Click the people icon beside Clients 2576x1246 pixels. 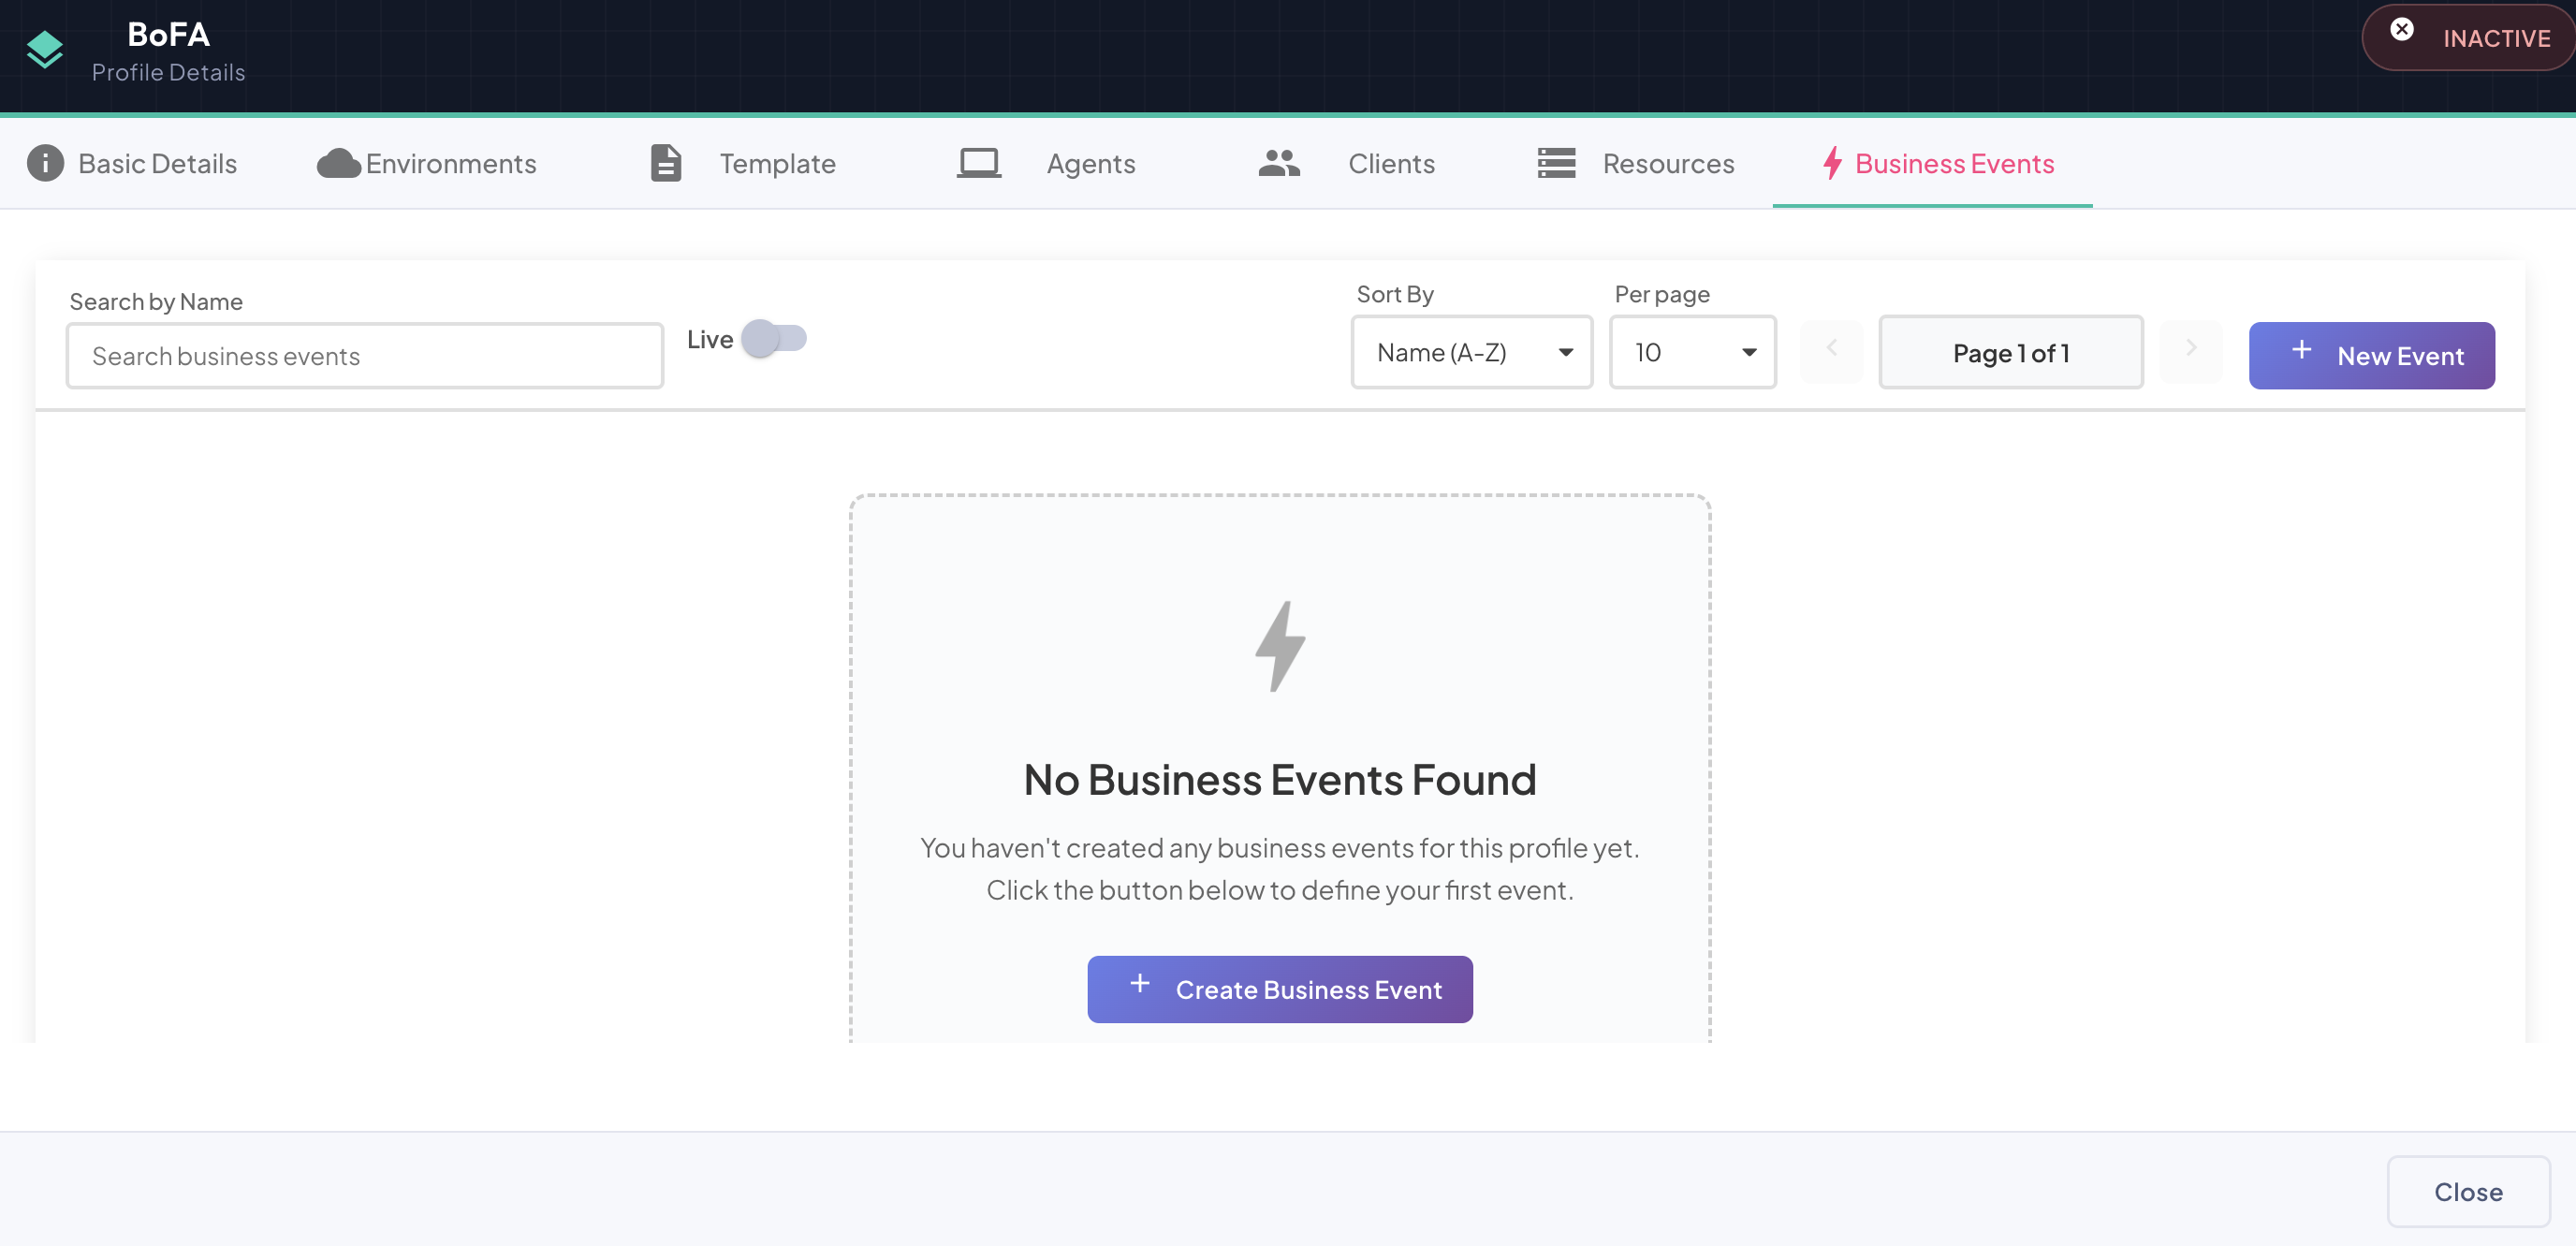1279,163
